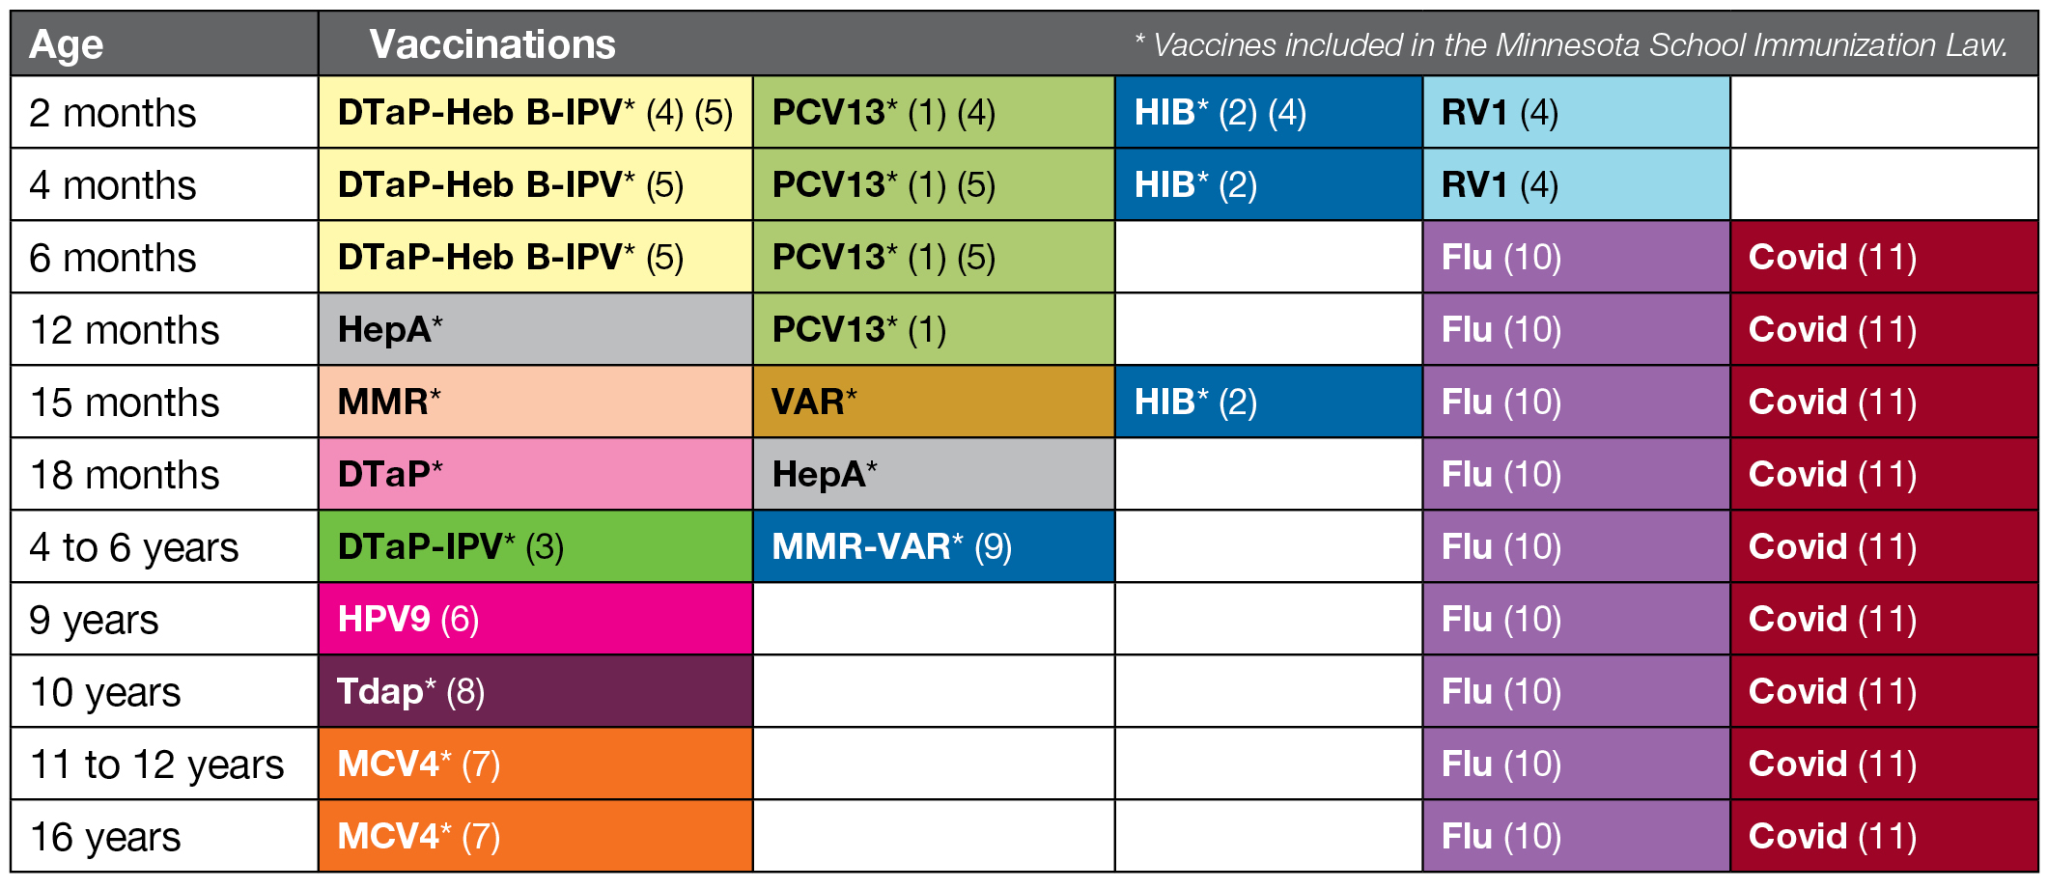This screenshot has height=889, width=2048.
Task: Select the RV1 cell in the 4 months row
Action: coord(1576,185)
